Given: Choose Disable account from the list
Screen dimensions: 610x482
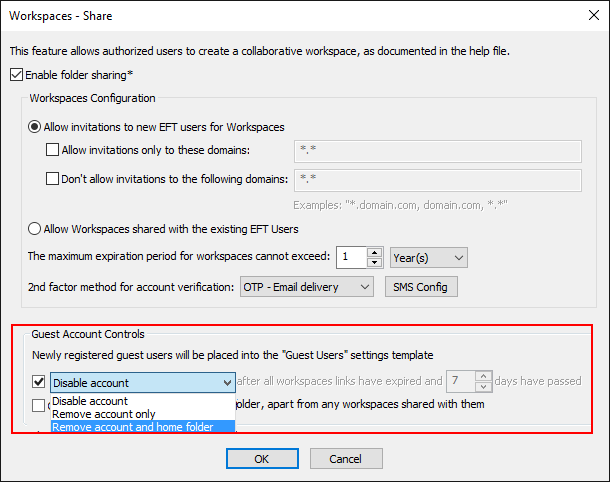Looking at the screenshot, I should [x=90, y=401].
